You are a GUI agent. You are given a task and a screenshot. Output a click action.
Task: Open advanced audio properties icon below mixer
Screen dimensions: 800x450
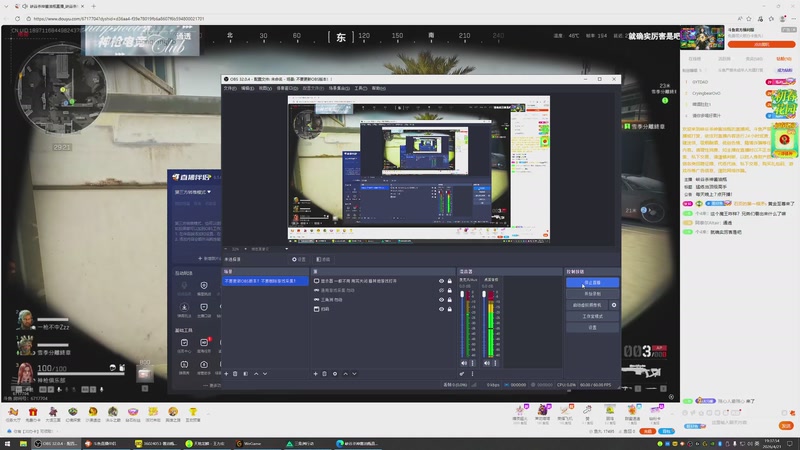click(x=462, y=374)
